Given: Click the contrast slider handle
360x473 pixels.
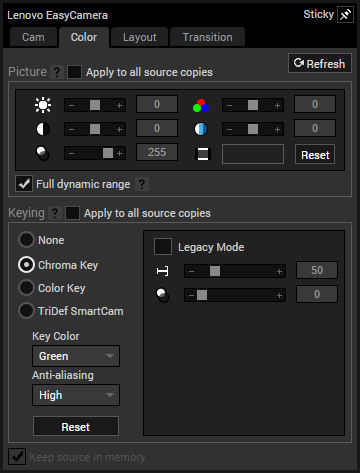Looking at the screenshot, I should coord(95,129).
